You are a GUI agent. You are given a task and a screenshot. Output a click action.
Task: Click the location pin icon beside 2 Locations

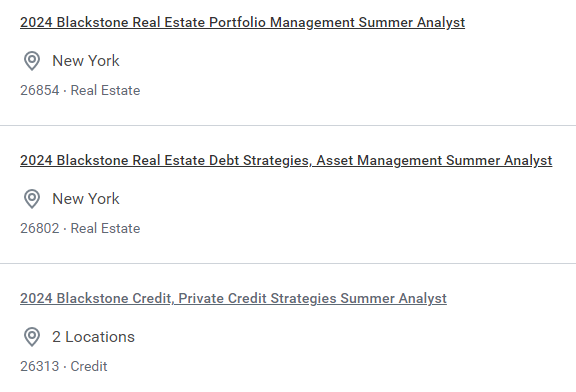(x=32, y=337)
